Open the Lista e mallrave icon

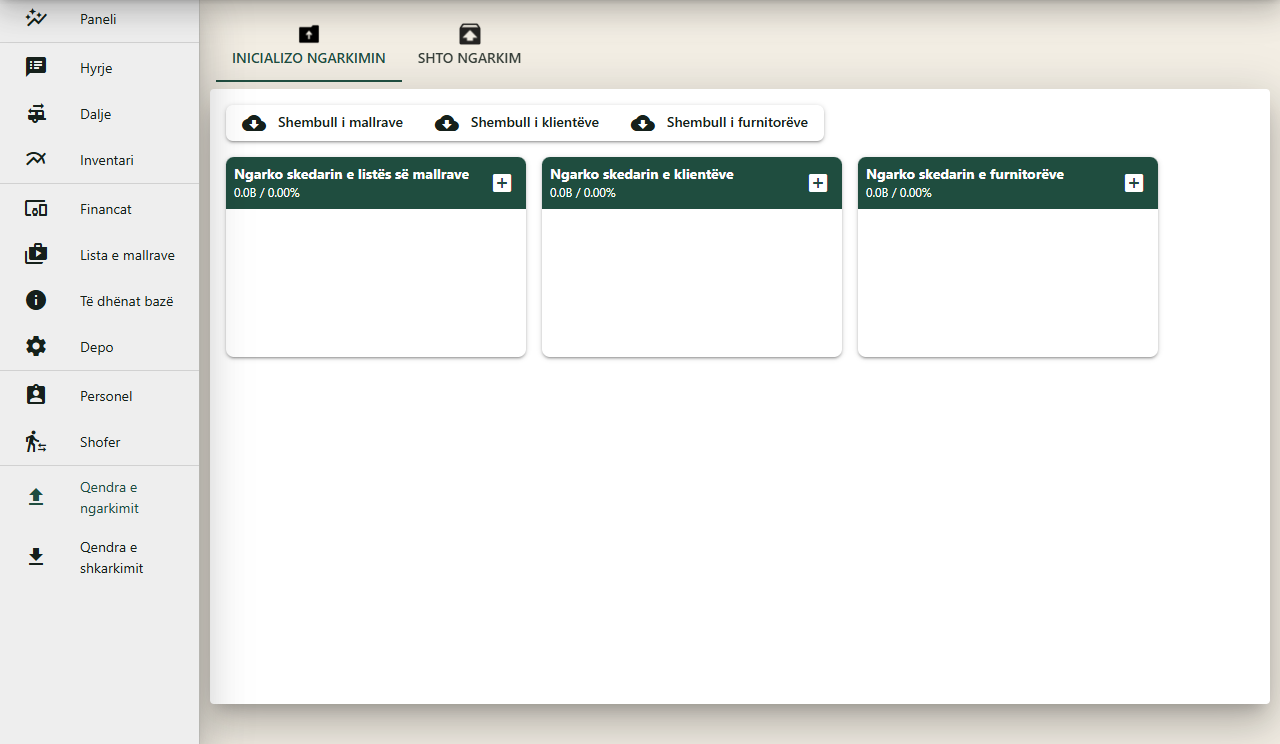coord(36,255)
